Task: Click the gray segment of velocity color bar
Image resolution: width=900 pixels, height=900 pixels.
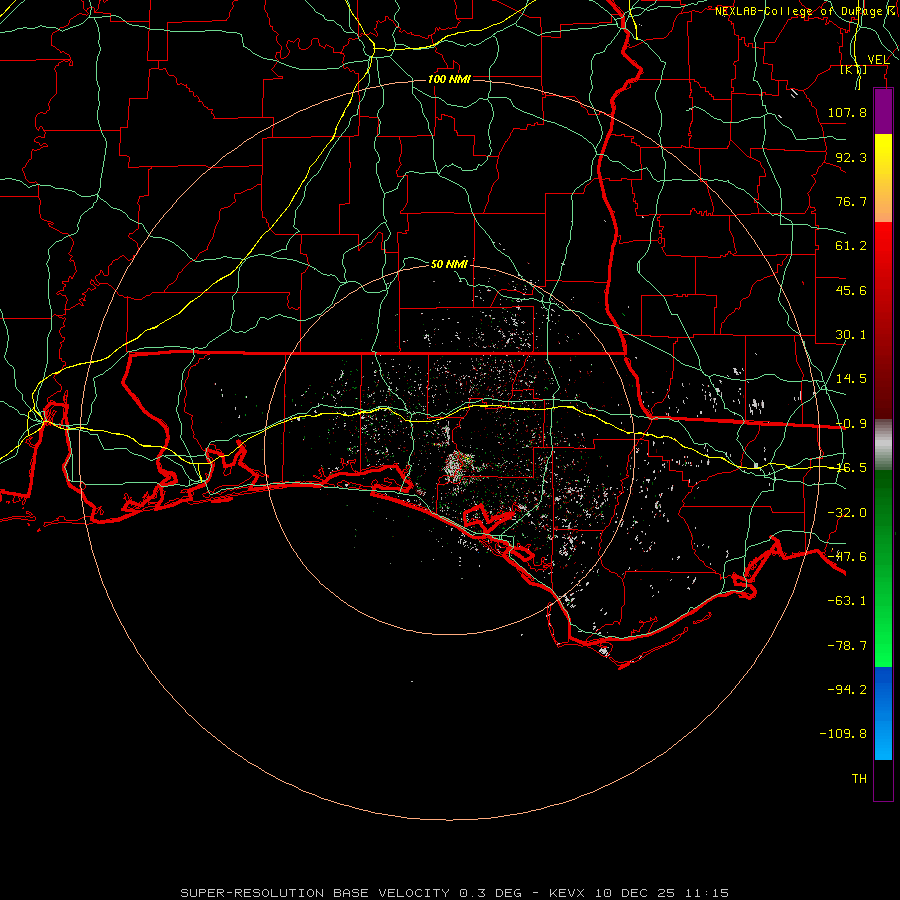Action: tap(883, 445)
